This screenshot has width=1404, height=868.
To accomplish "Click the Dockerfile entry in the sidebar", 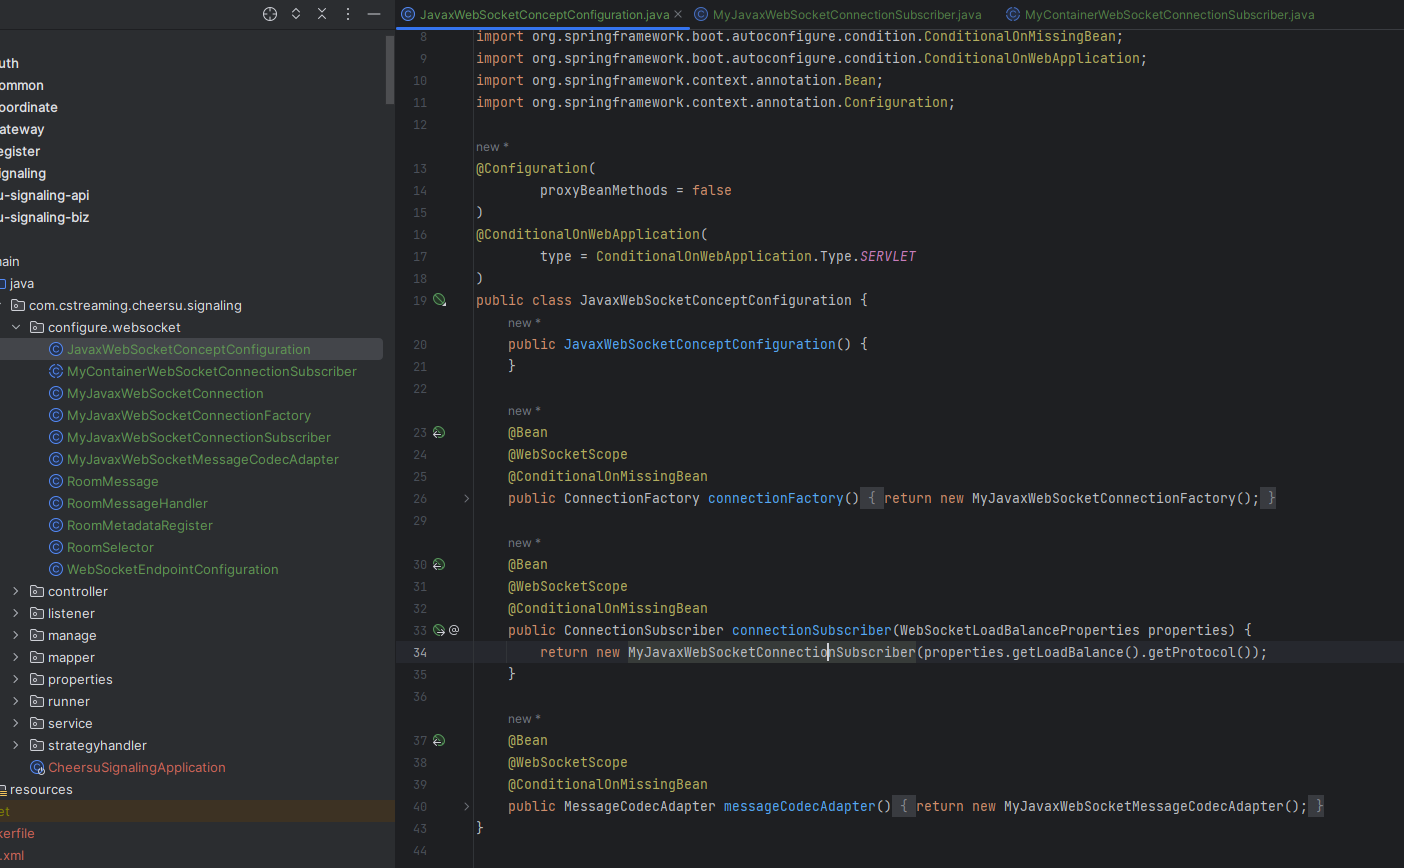I will pos(22,833).
